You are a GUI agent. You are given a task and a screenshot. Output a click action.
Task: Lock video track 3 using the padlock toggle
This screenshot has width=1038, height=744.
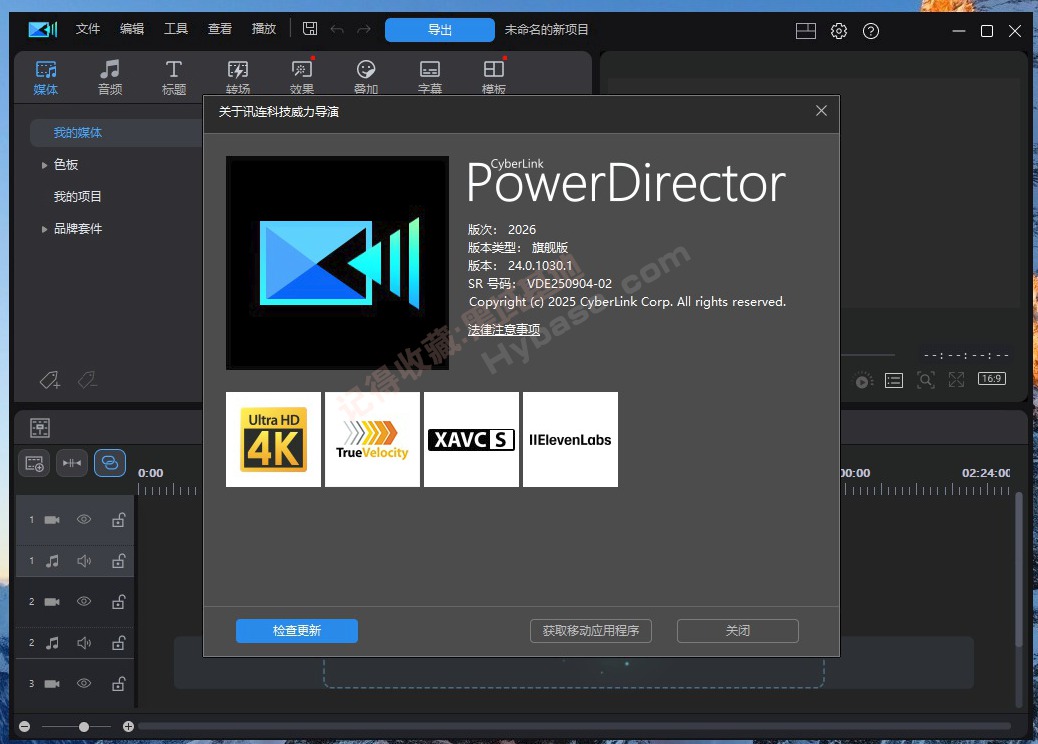(x=118, y=684)
